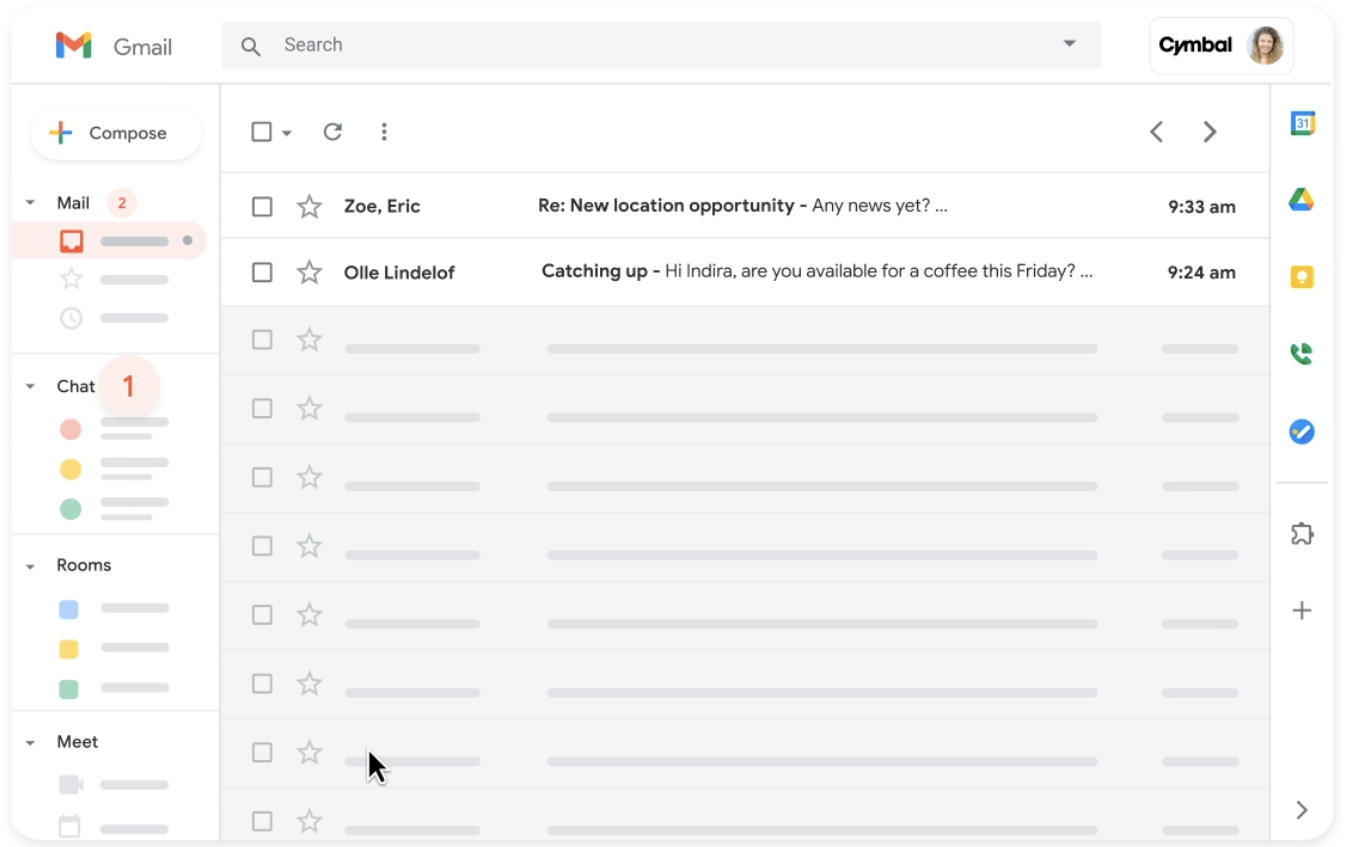1350x847 pixels.
Task: Refresh the inbox
Action: point(333,131)
